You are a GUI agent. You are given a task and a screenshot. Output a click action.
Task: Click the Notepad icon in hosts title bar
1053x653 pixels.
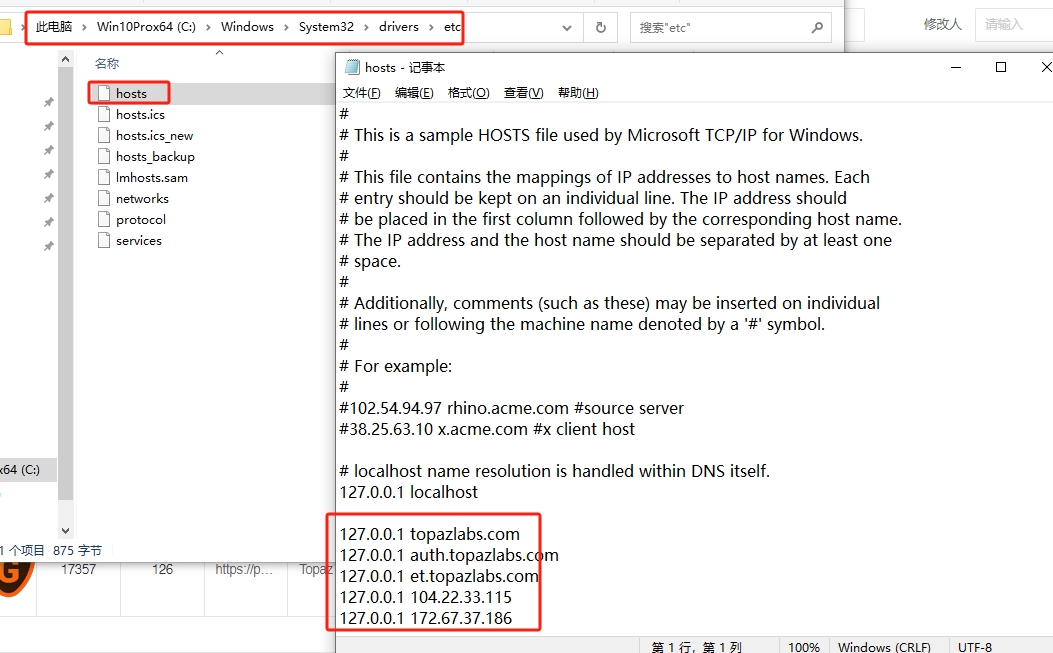click(x=352, y=67)
